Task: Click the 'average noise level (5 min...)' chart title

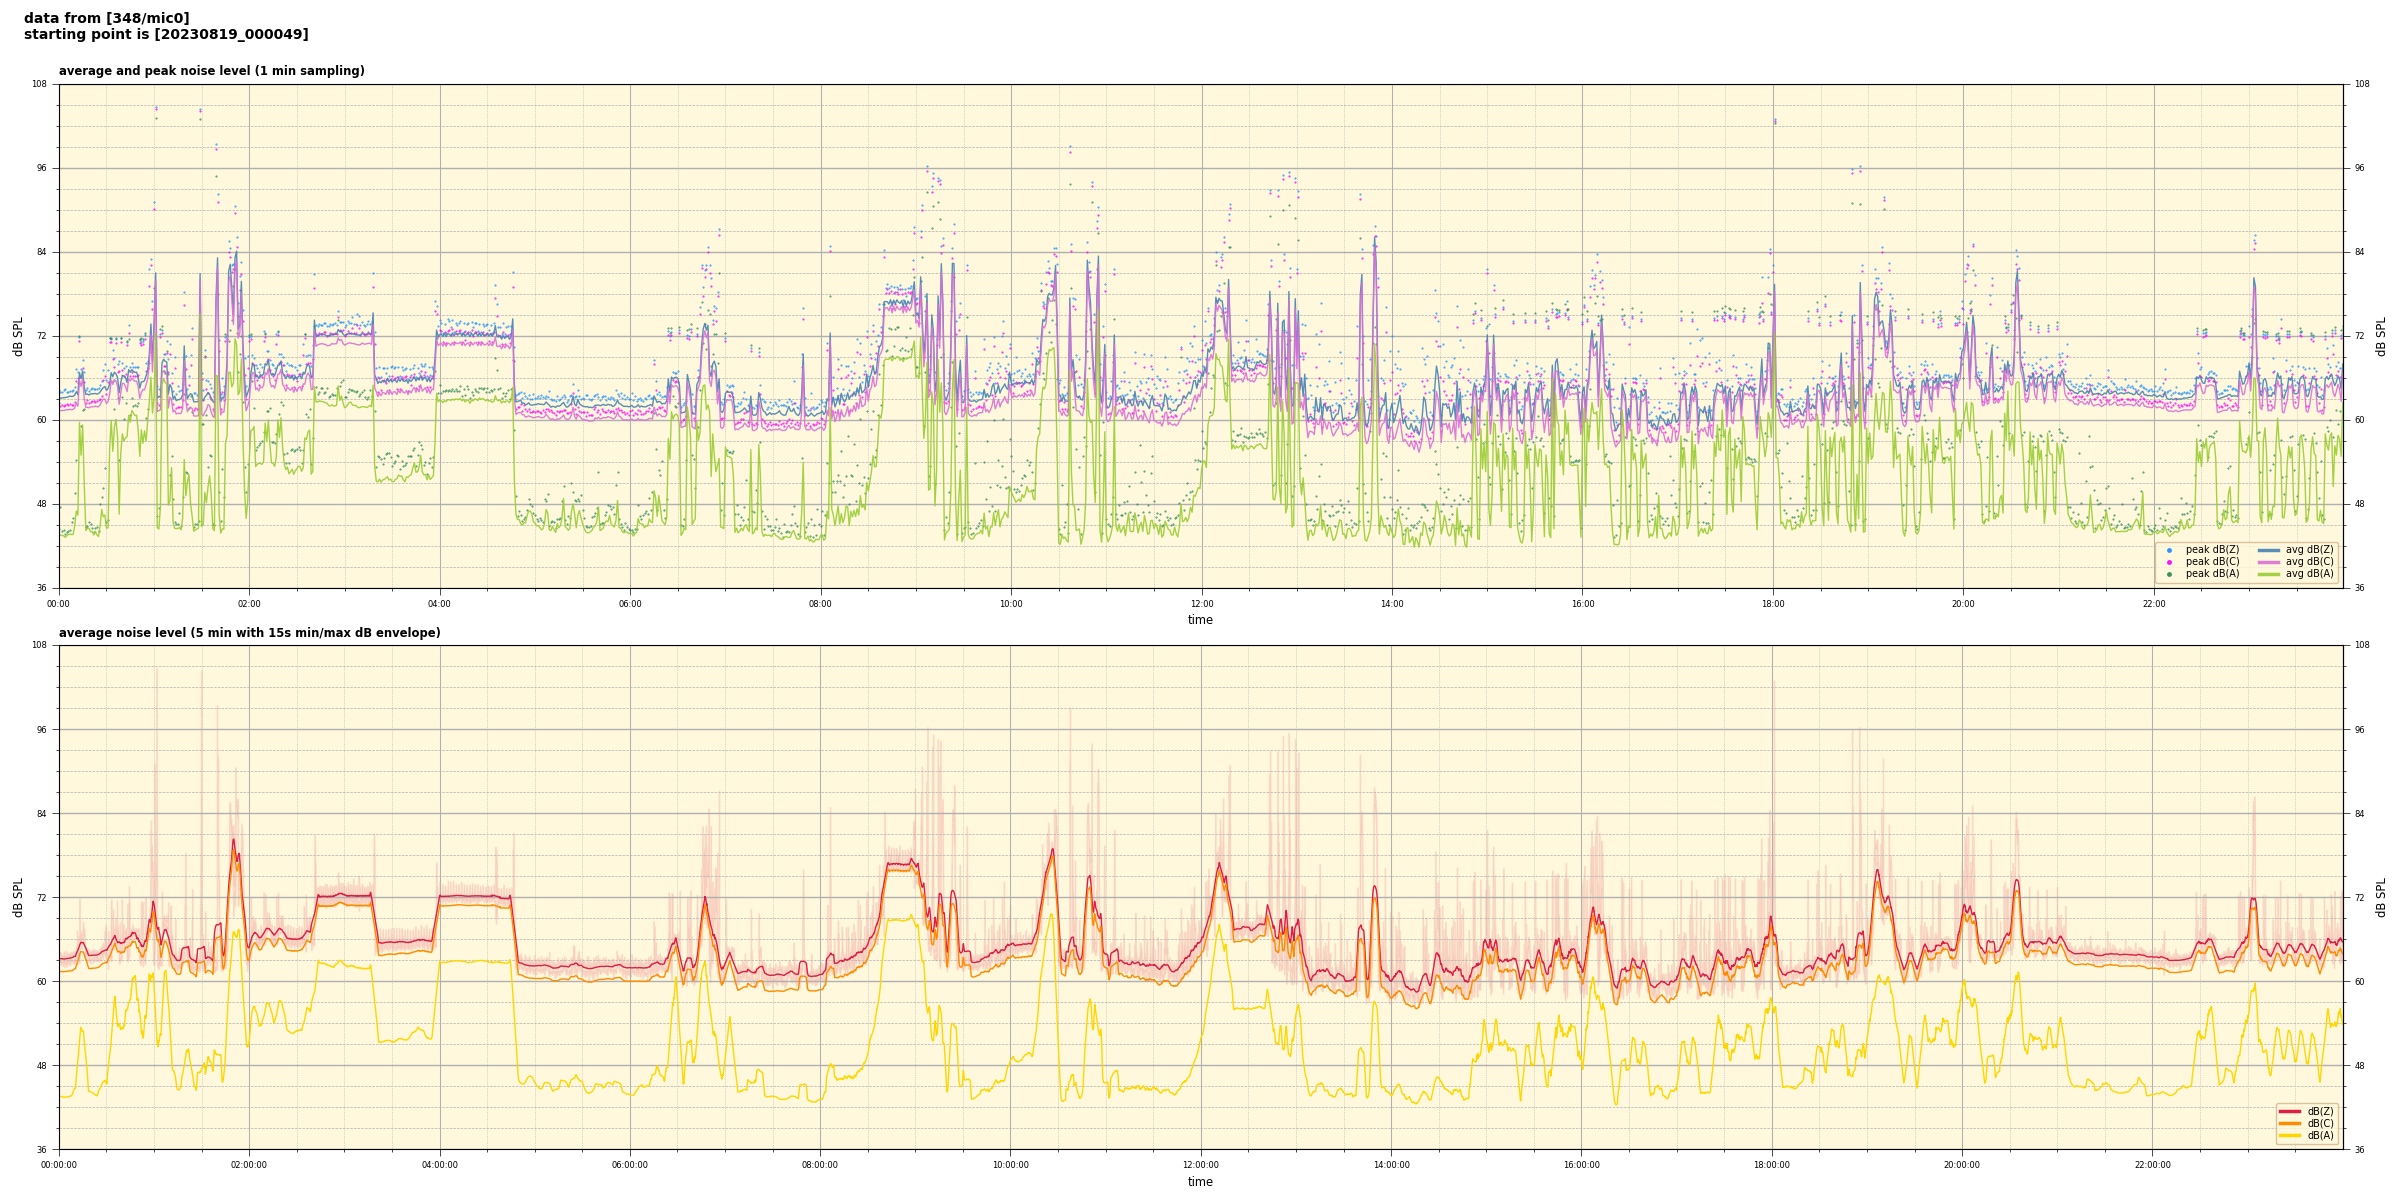Action: tap(249, 633)
